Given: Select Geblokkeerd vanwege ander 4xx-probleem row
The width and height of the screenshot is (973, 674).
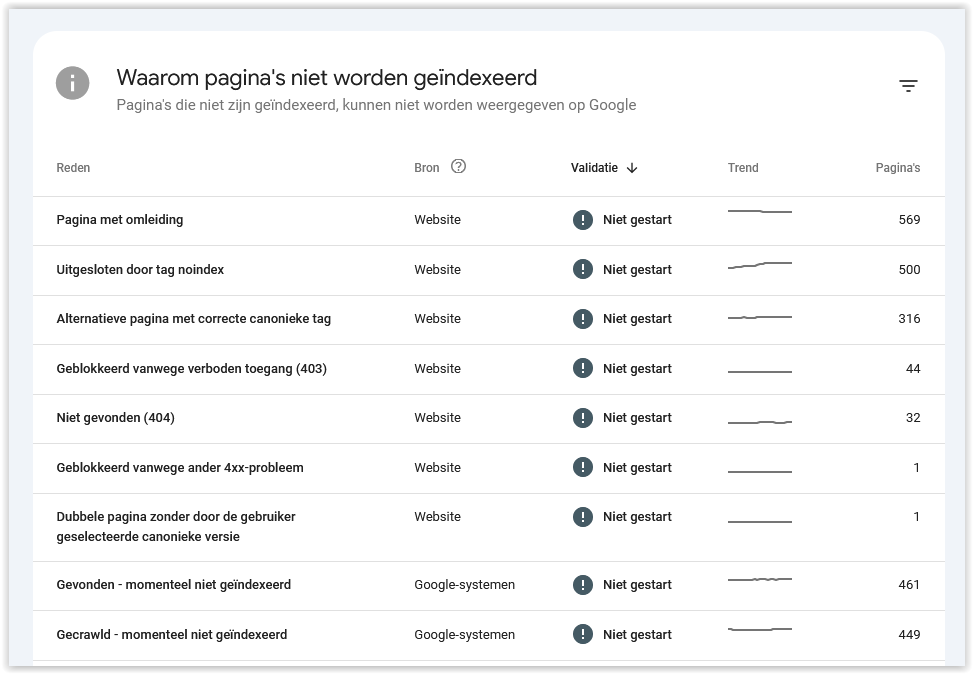Looking at the screenshot, I should 489,469.
